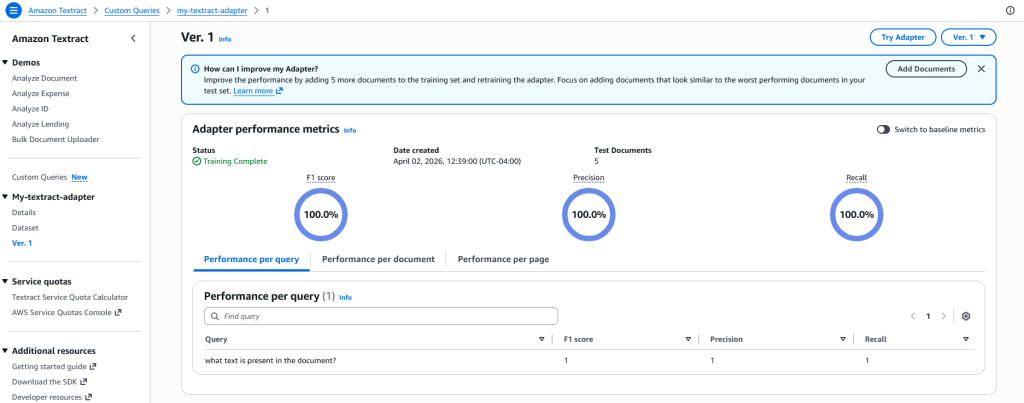The height and width of the screenshot is (403, 1024).
Task: Toggle Switch to baseline metrics
Action: 884,130
